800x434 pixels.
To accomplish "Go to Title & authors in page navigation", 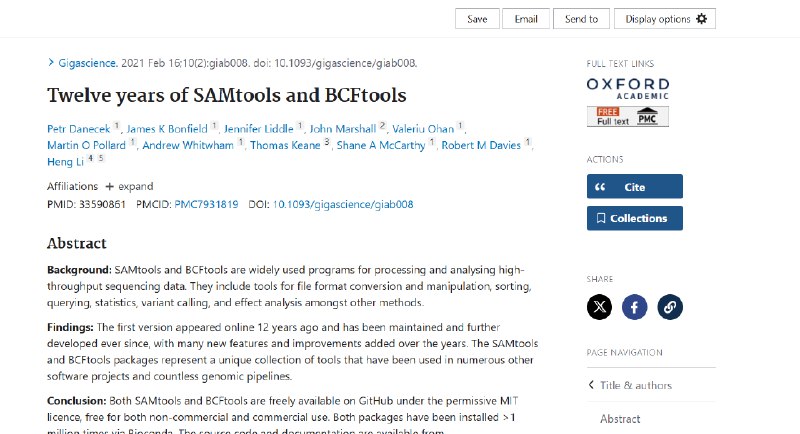I will pos(636,385).
